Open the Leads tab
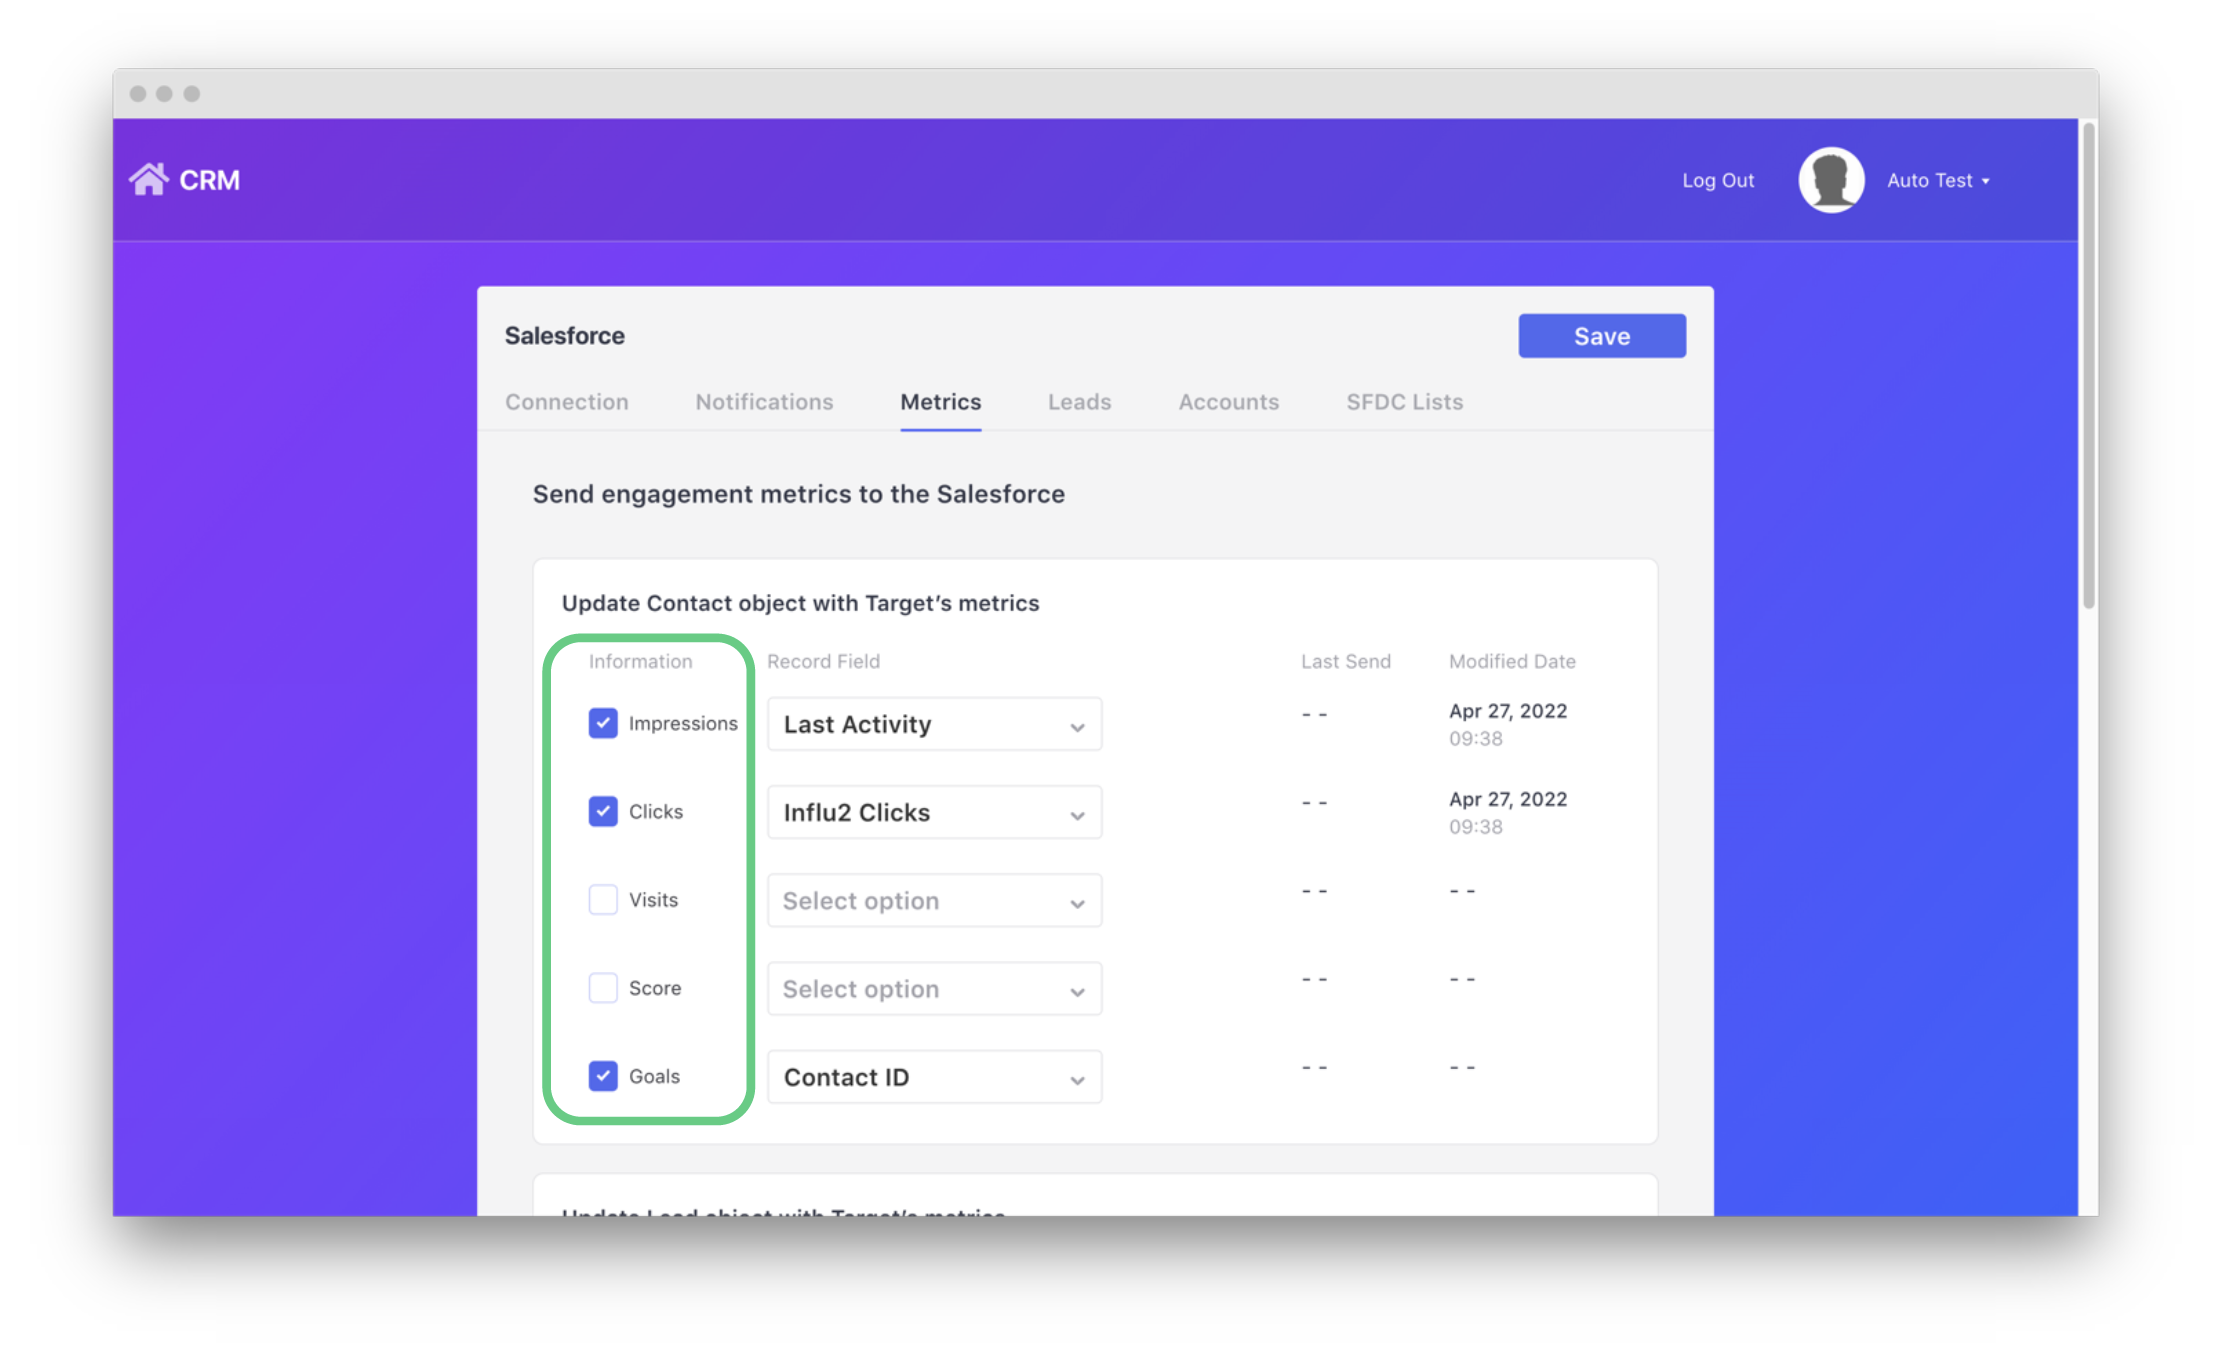The width and height of the screenshot is (2240, 1364). [1079, 402]
